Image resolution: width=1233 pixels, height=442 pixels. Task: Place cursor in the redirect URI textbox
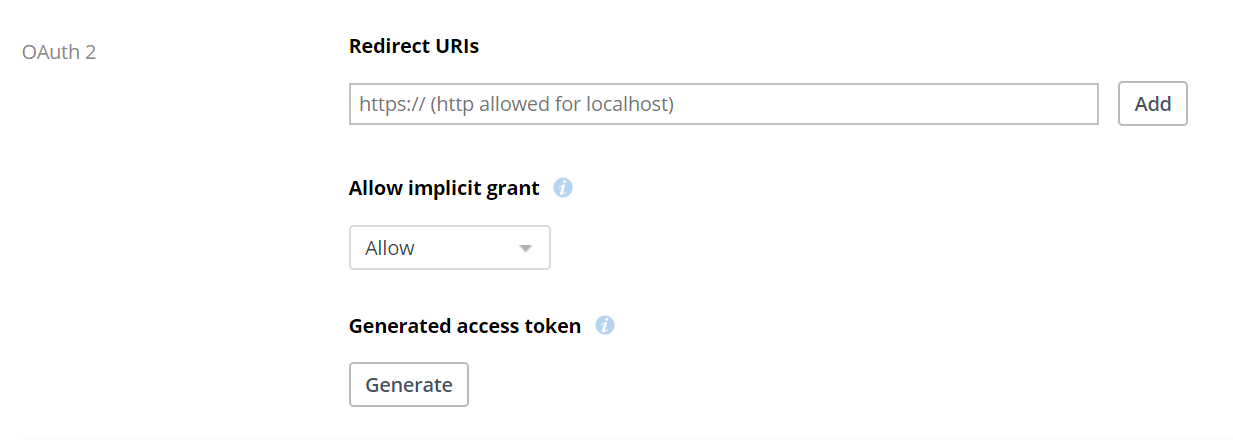tap(724, 104)
